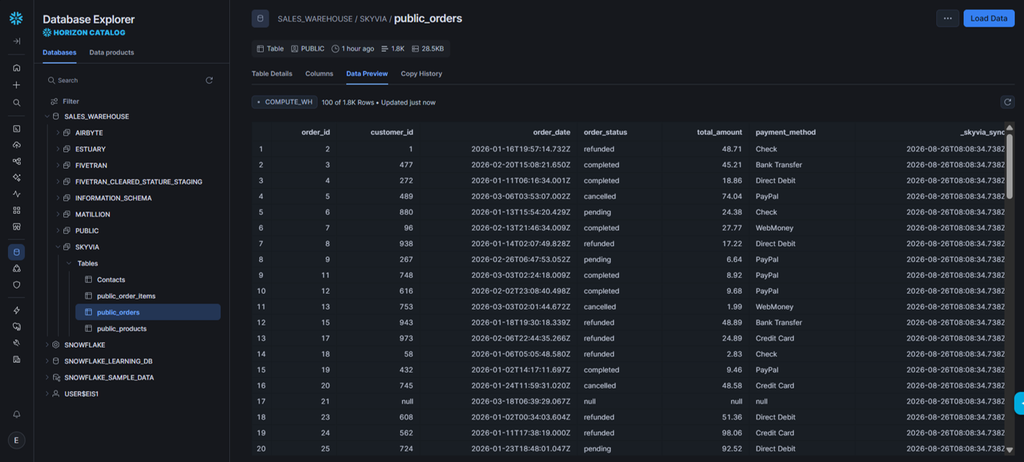Open the pulse-line Monitoring icon
Viewport: 1024px width, 462px height.
coord(16,194)
